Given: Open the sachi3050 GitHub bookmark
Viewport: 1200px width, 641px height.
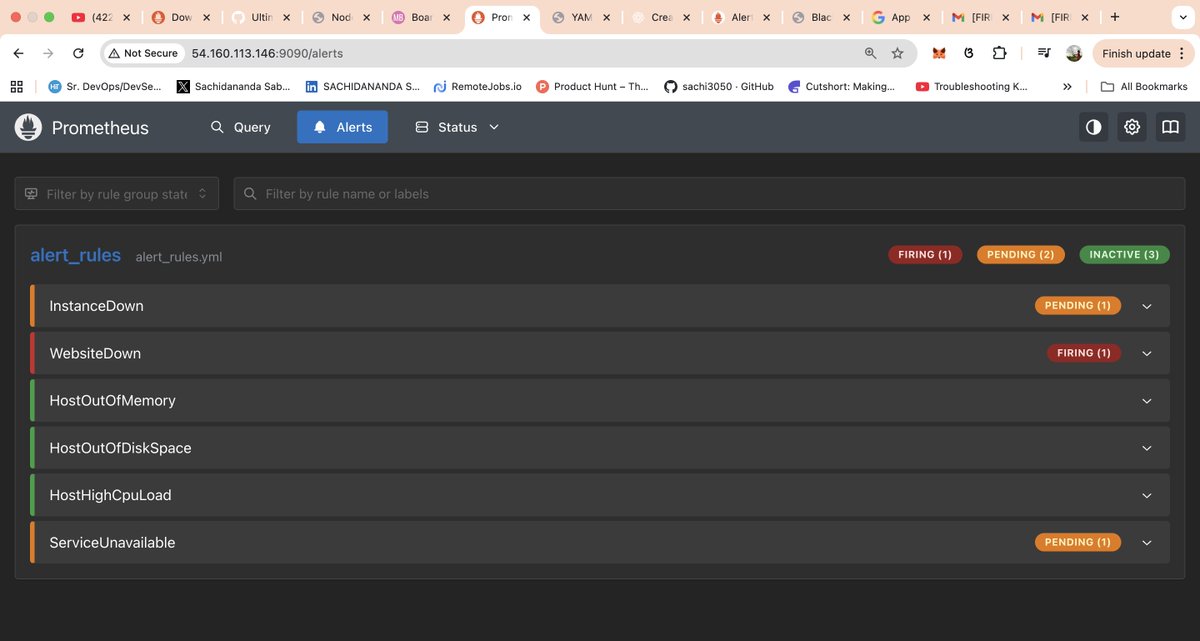Looking at the screenshot, I should pos(719,87).
